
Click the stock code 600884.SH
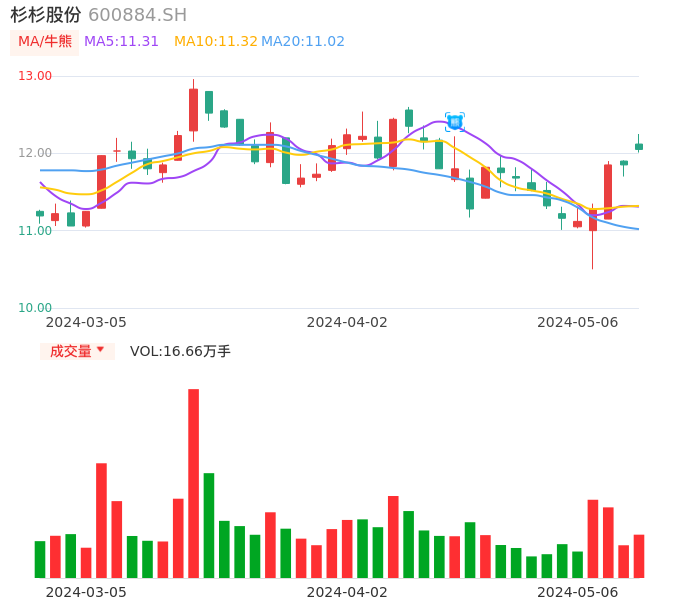point(137,15)
